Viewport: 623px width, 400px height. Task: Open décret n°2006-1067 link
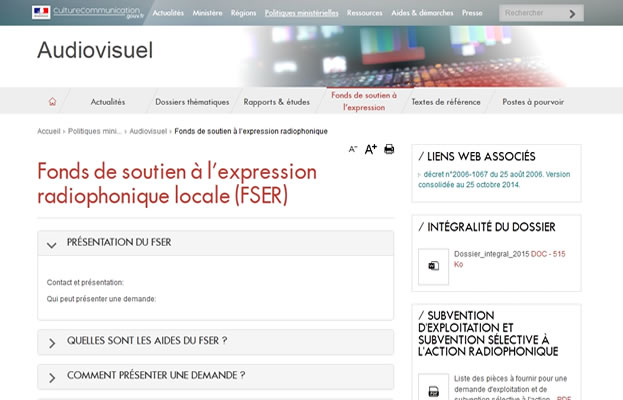494,180
